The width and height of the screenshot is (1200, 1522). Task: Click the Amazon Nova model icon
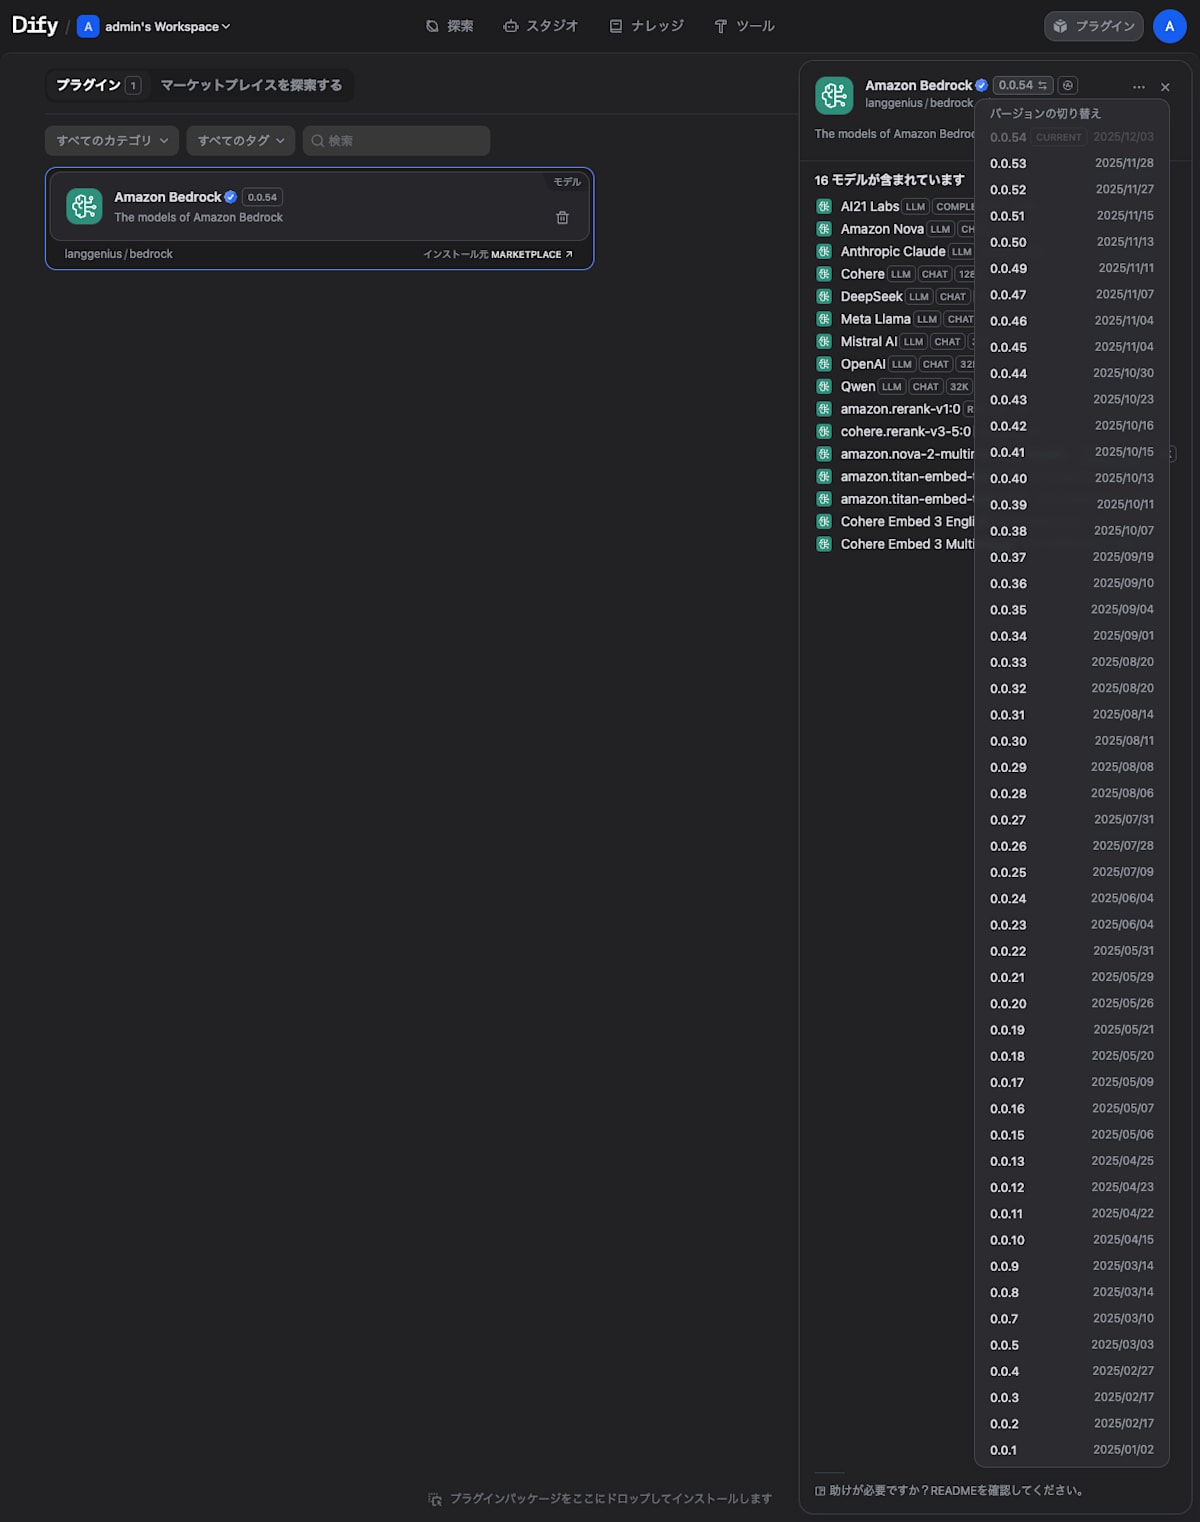click(824, 229)
